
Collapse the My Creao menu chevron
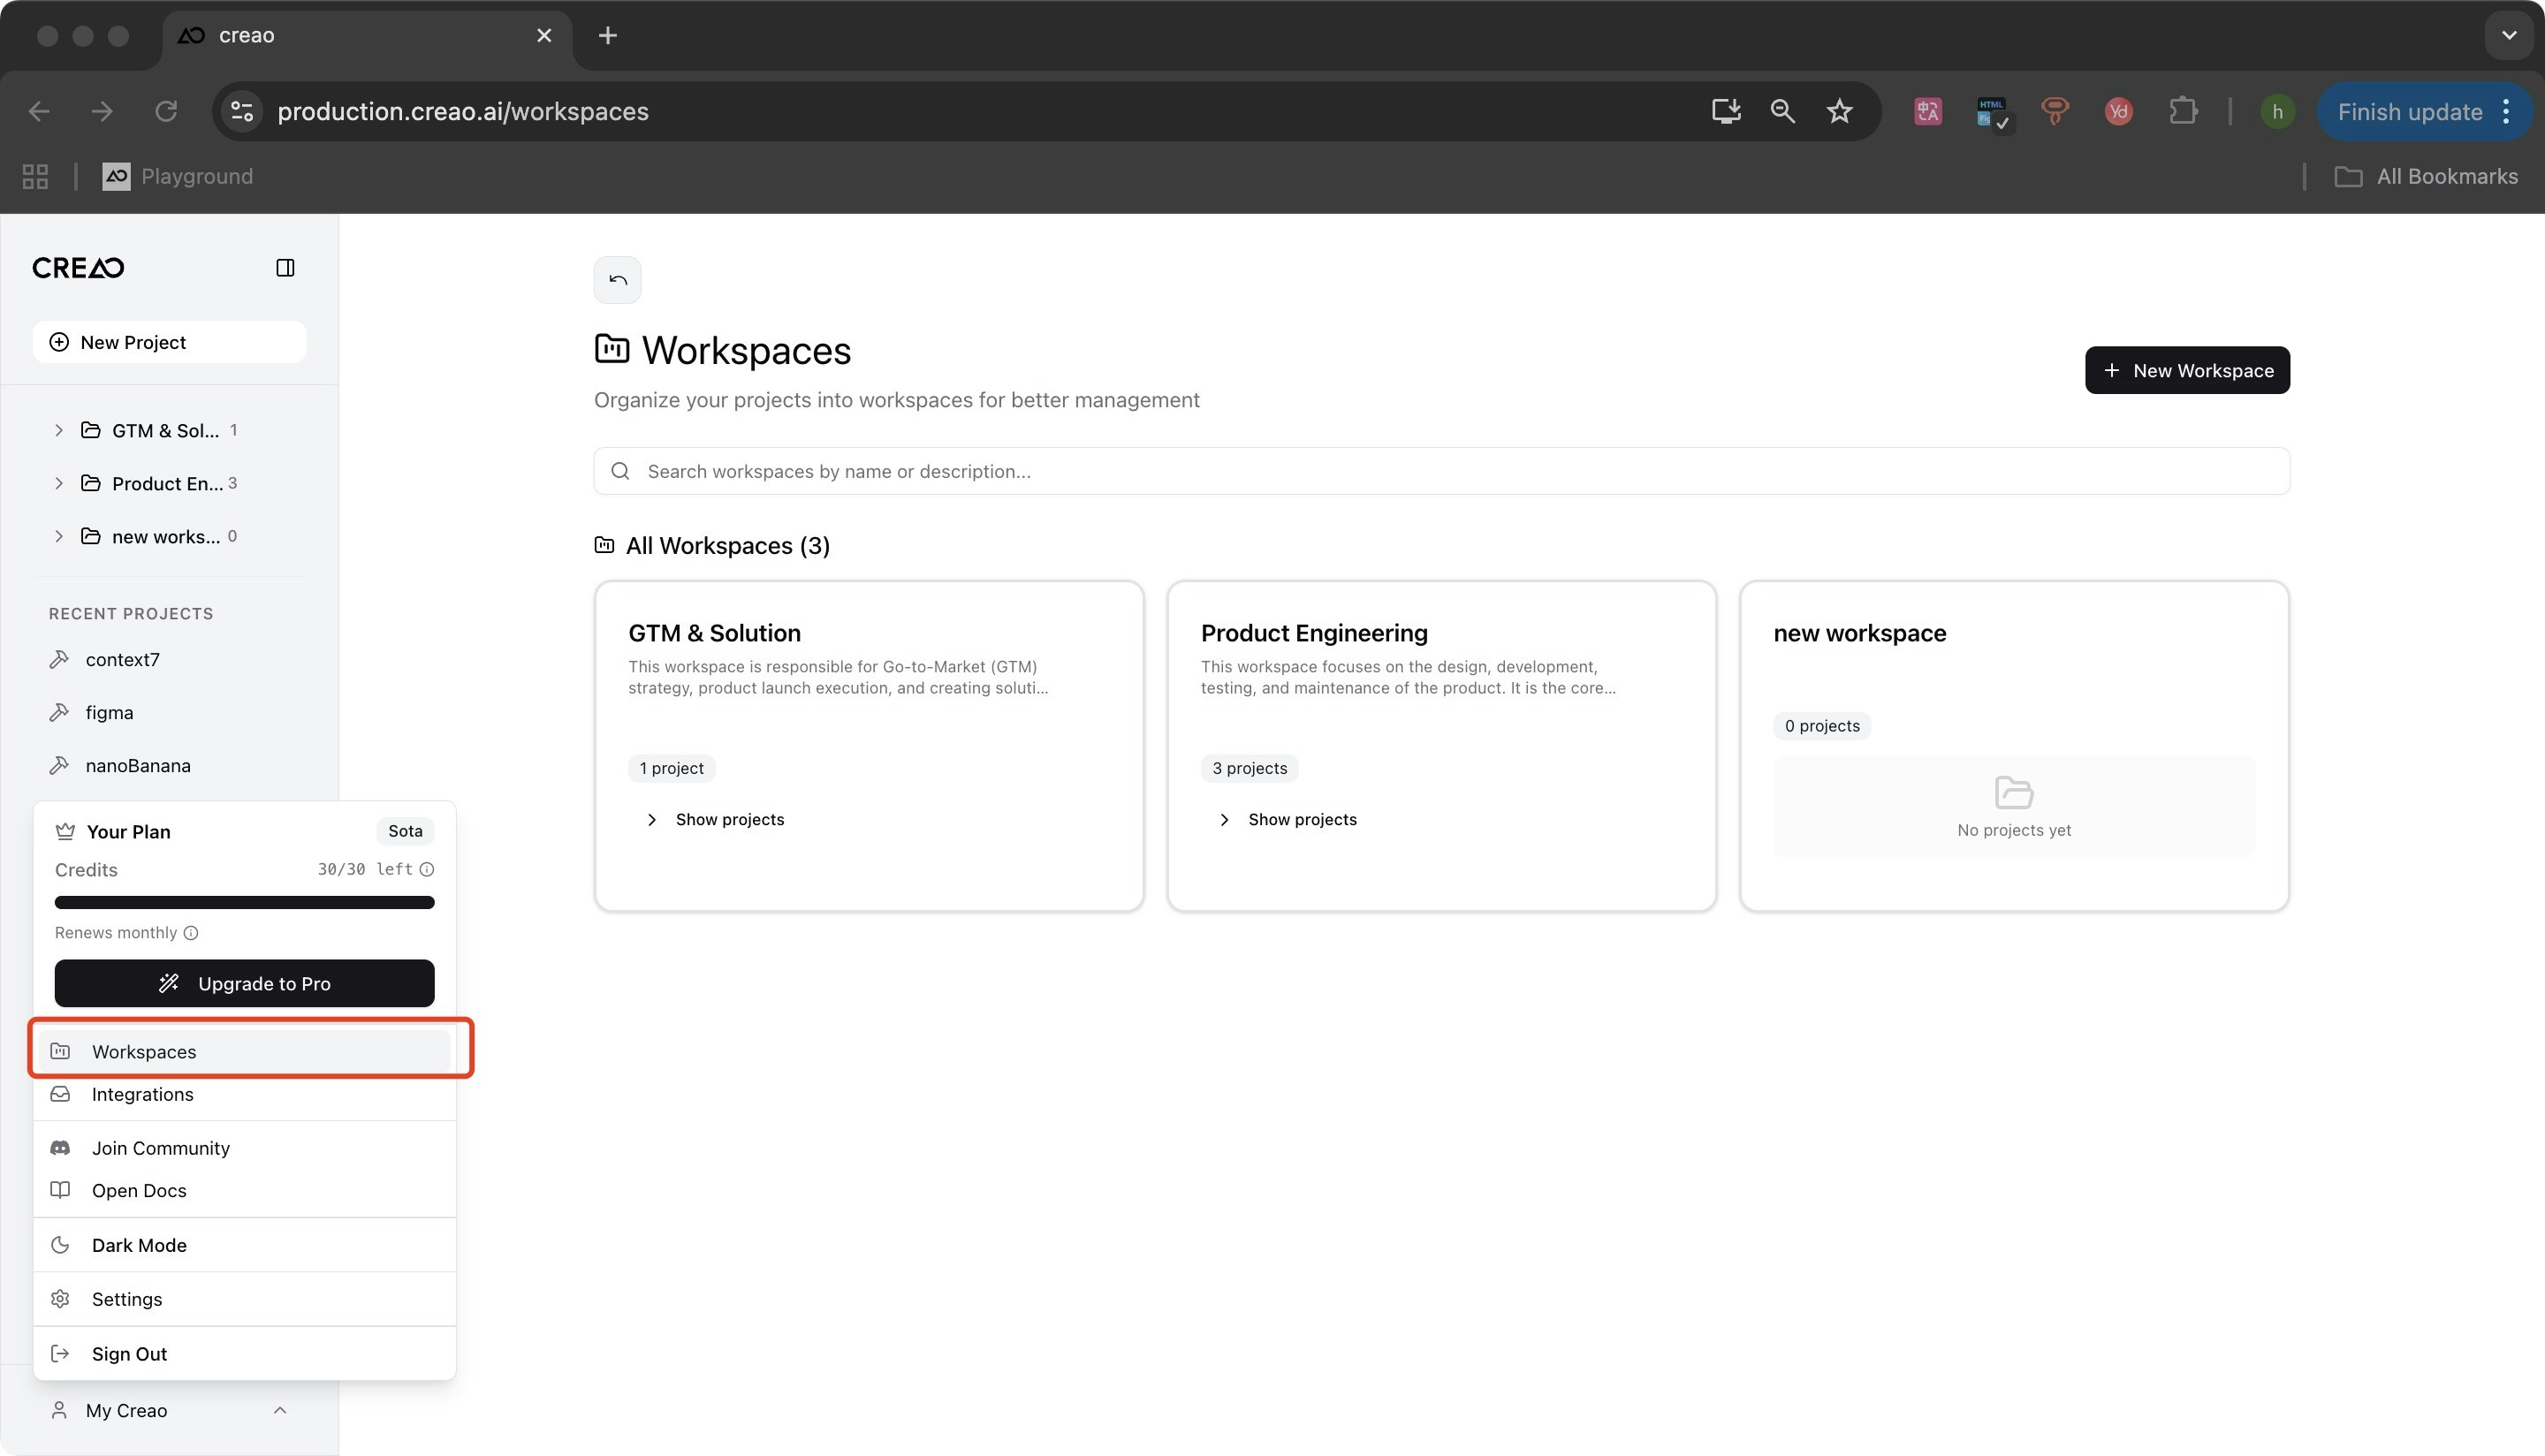click(x=280, y=1411)
